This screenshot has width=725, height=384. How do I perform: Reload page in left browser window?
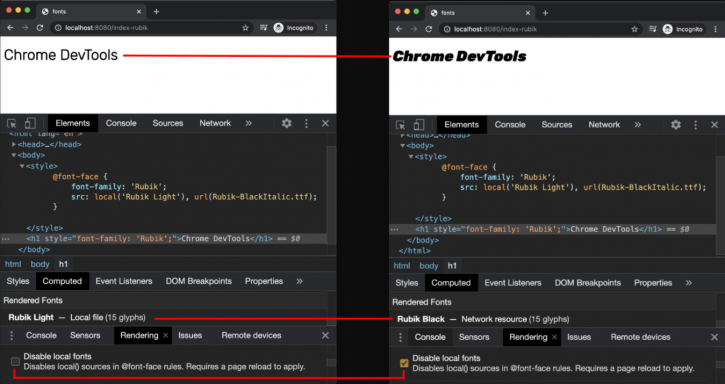(x=40, y=28)
